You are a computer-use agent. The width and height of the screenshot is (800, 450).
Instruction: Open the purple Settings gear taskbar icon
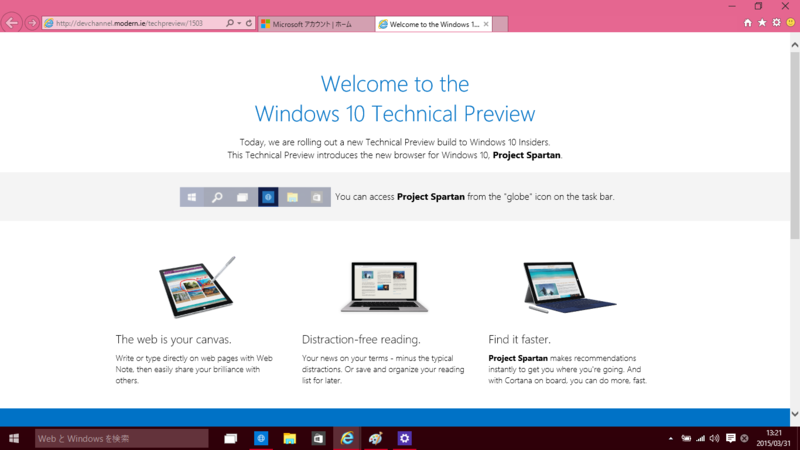[x=405, y=438]
